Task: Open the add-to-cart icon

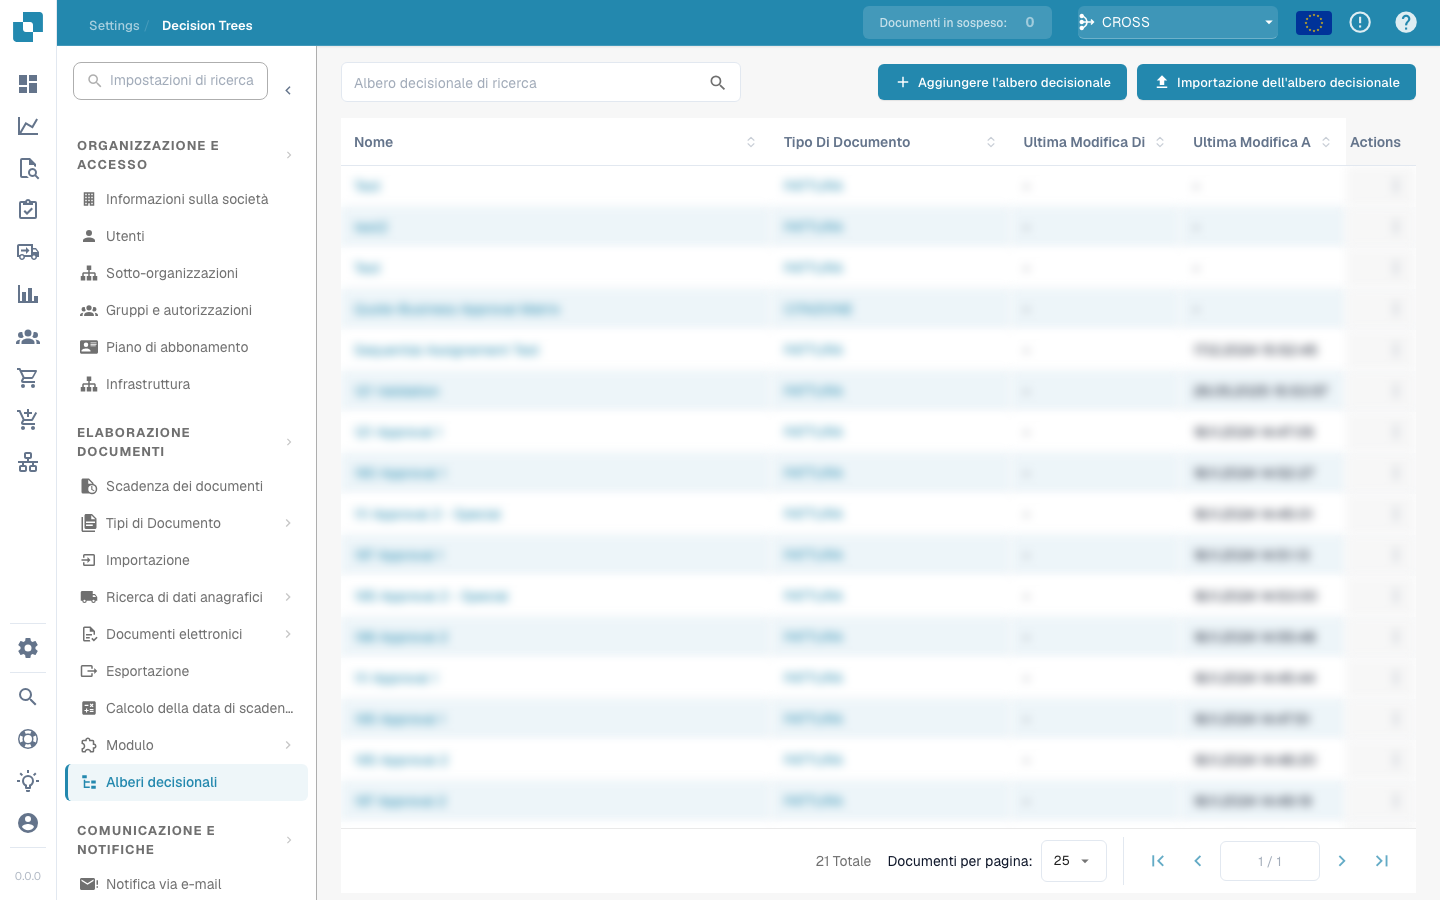Action: tap(28, 420)
